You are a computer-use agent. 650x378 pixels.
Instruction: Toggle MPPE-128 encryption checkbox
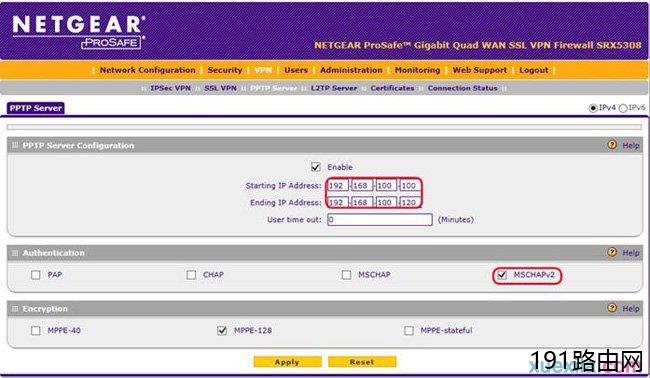[222, 330]
